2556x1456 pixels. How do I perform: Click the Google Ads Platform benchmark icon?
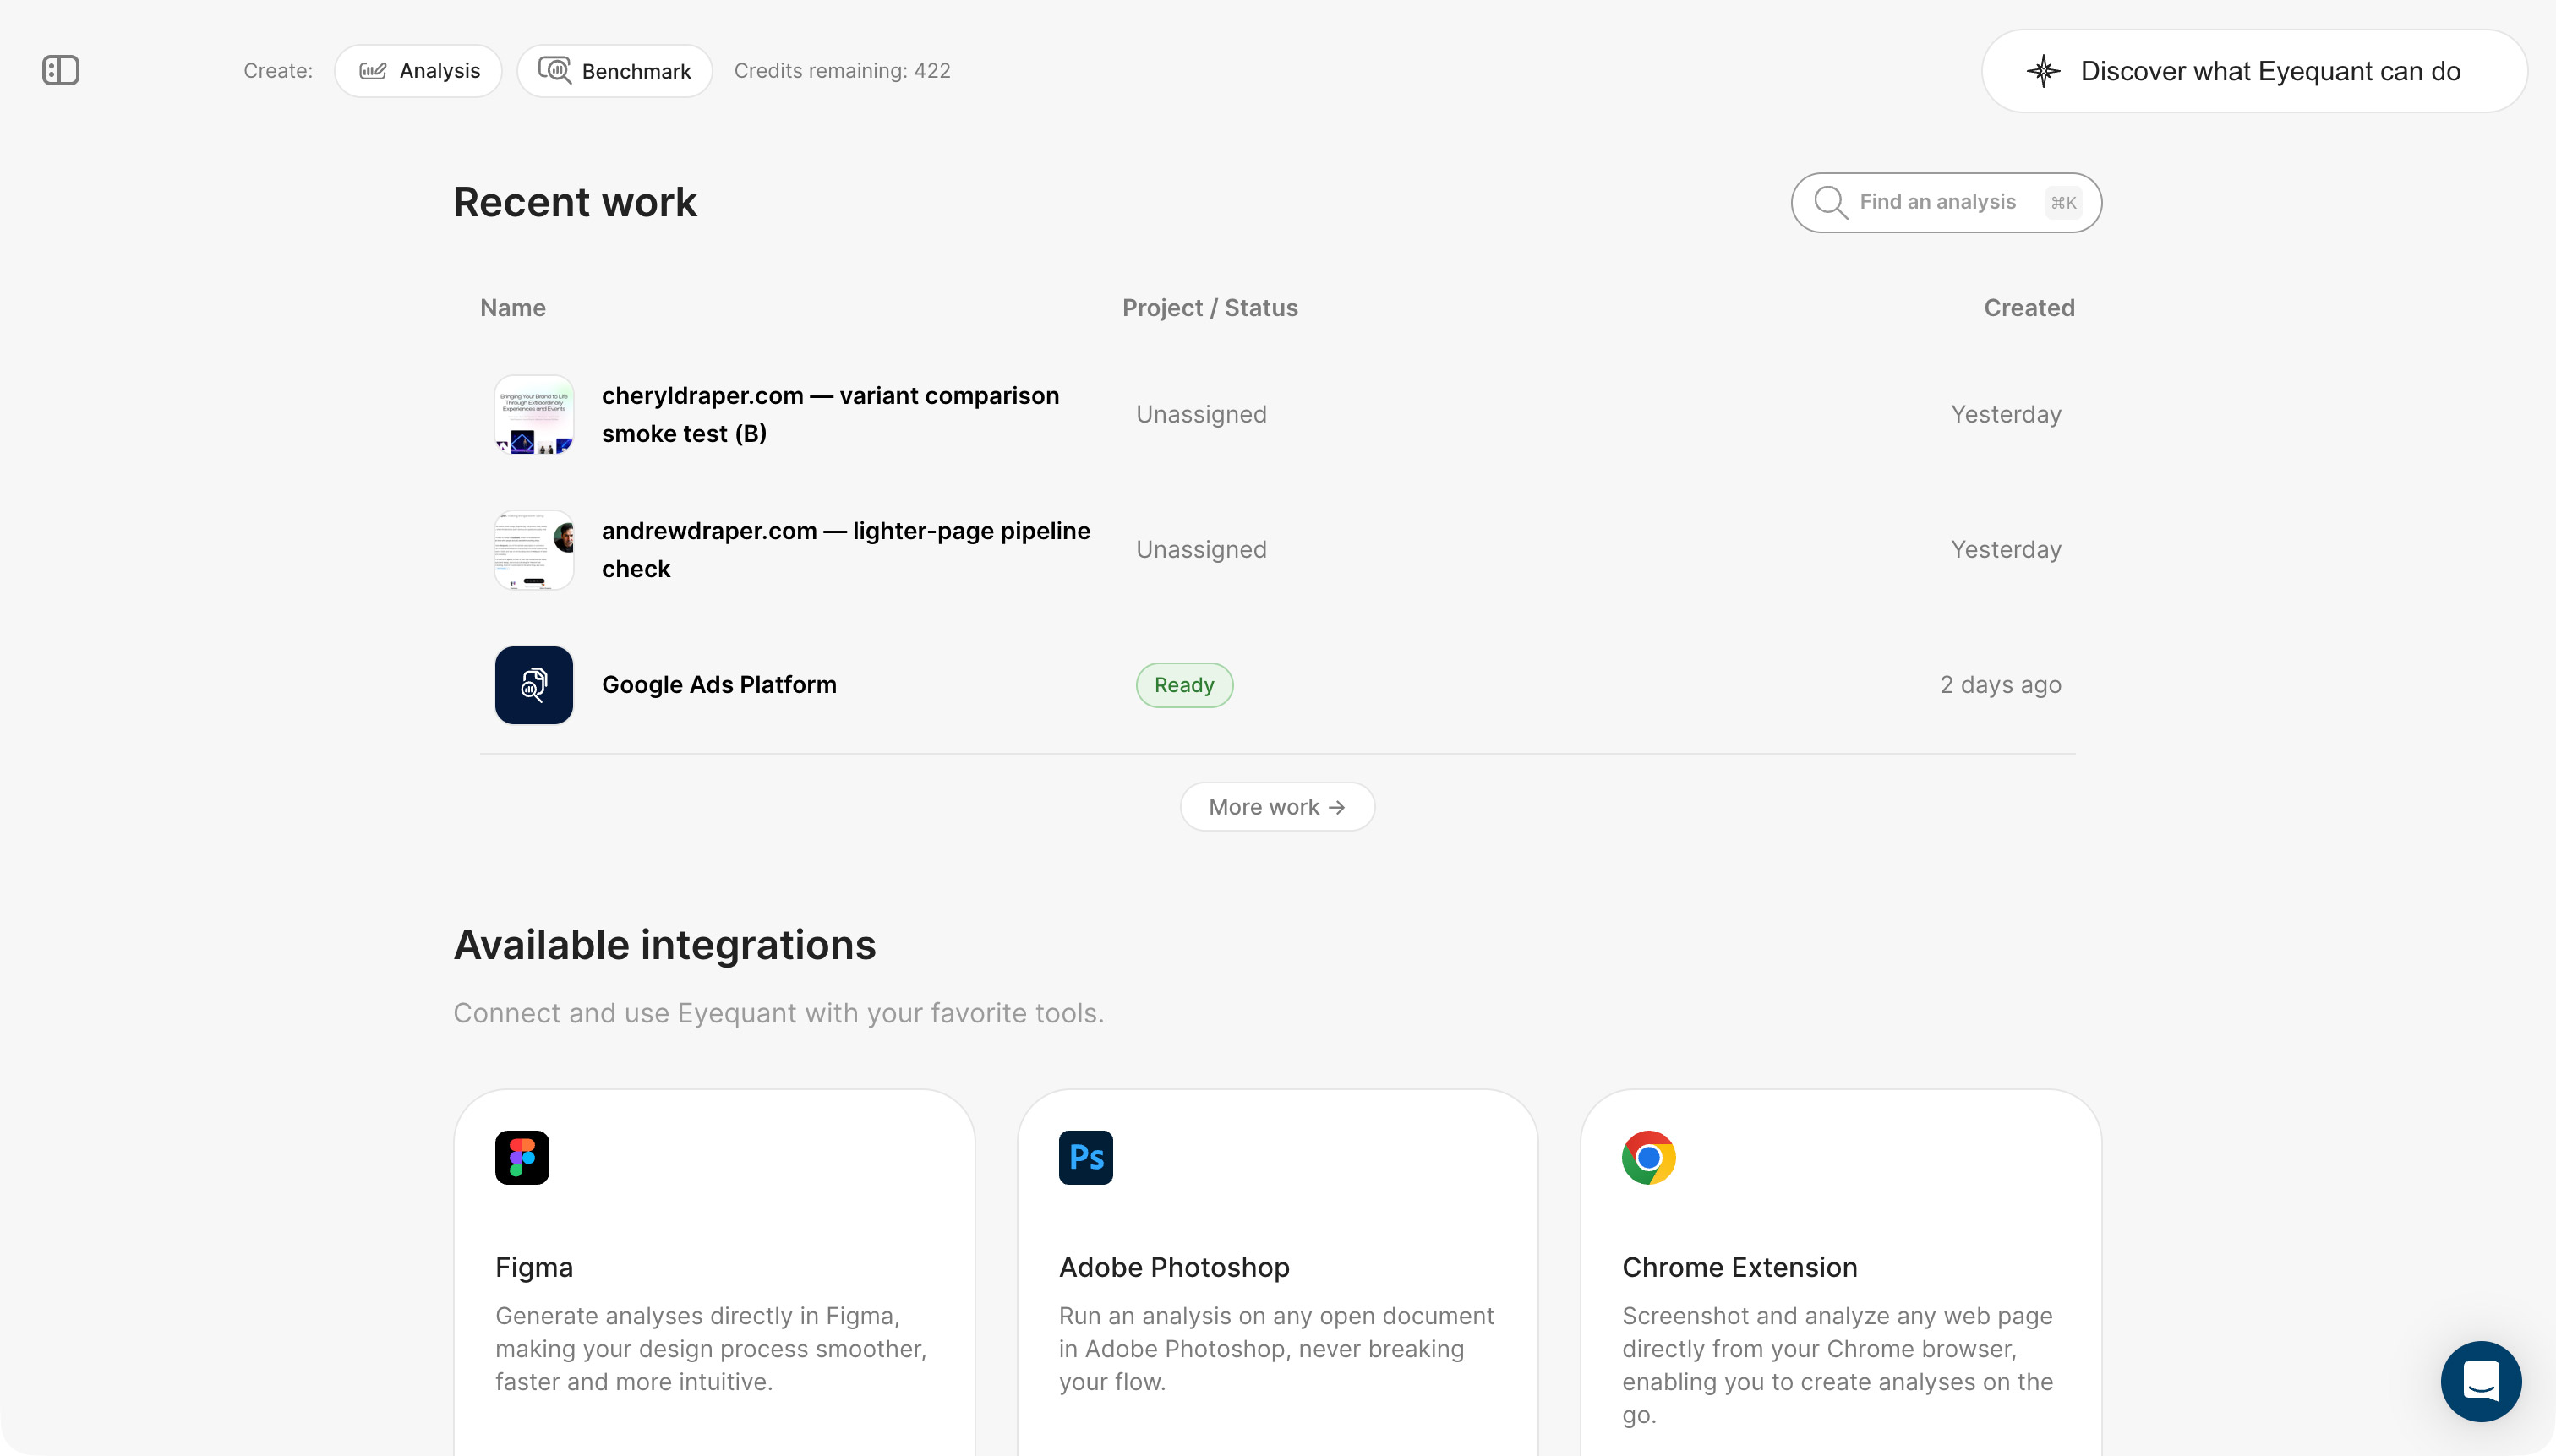534,685
